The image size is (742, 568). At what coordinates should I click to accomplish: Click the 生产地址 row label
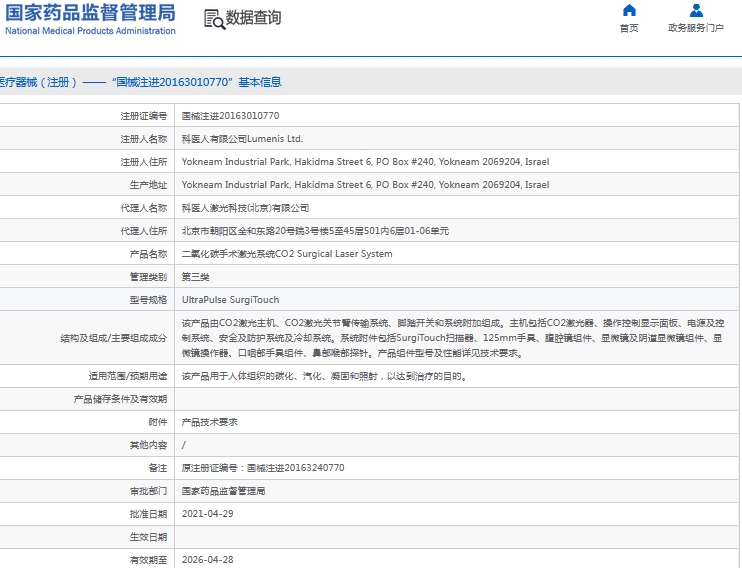click(x=148, y=185)
